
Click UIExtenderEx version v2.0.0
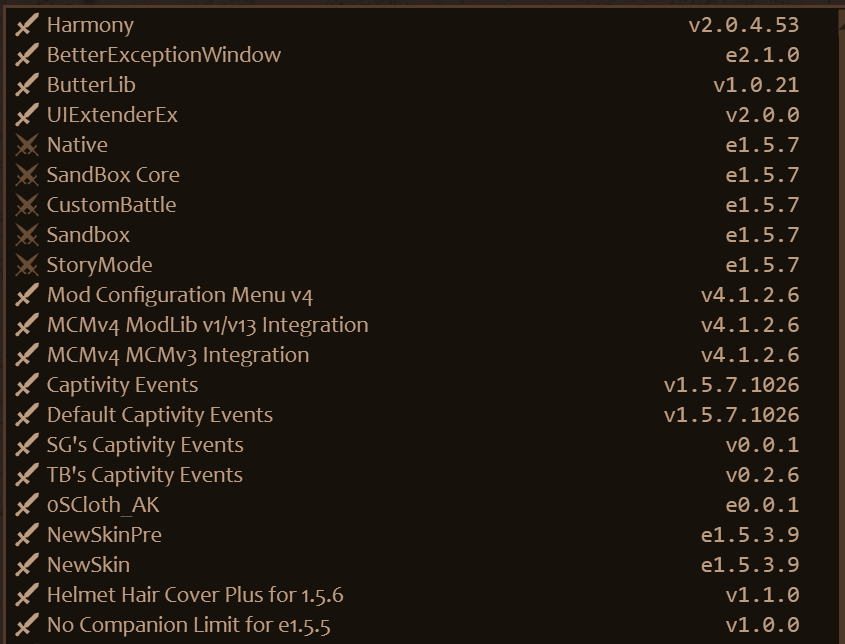tap(763, 115)
